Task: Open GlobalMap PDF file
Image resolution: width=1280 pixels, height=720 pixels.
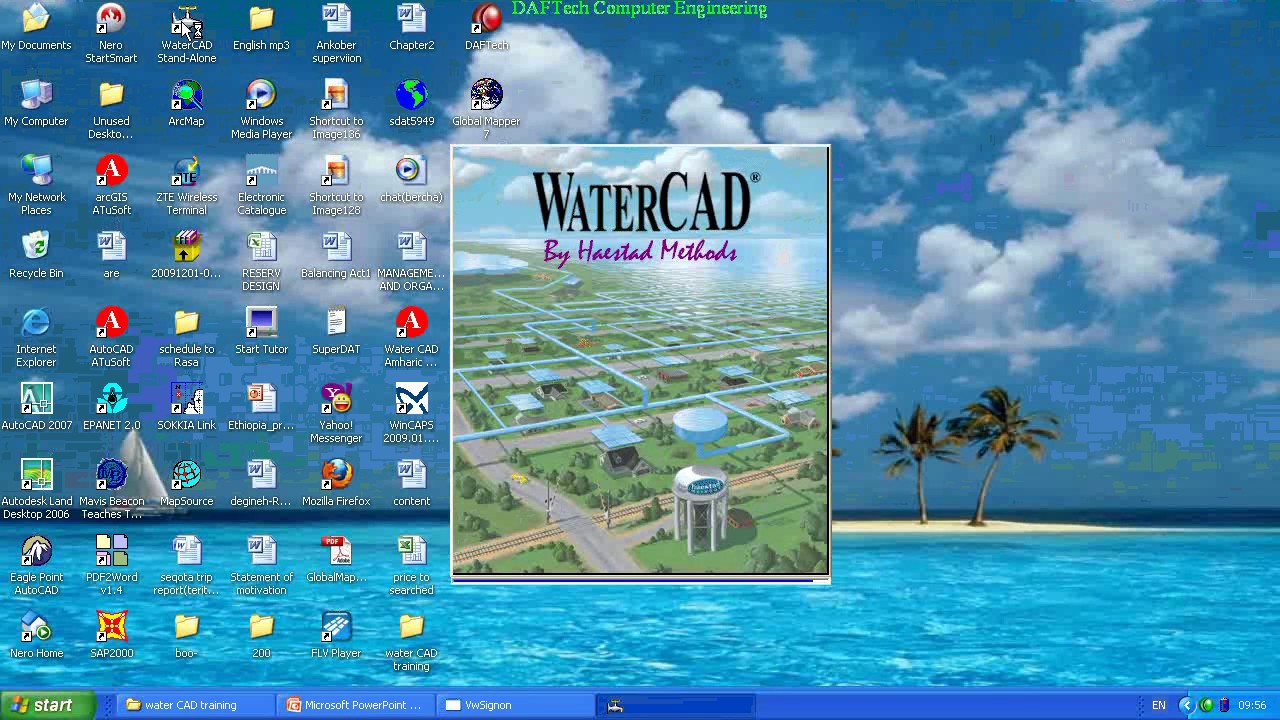Action: [x=336, y=551]
